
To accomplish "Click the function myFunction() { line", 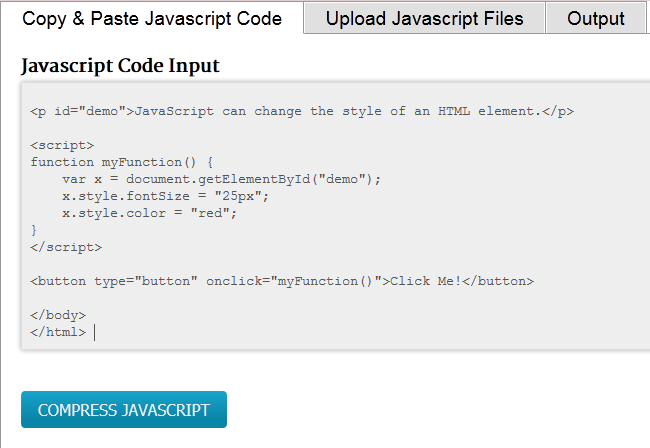I will coord(122,162).
